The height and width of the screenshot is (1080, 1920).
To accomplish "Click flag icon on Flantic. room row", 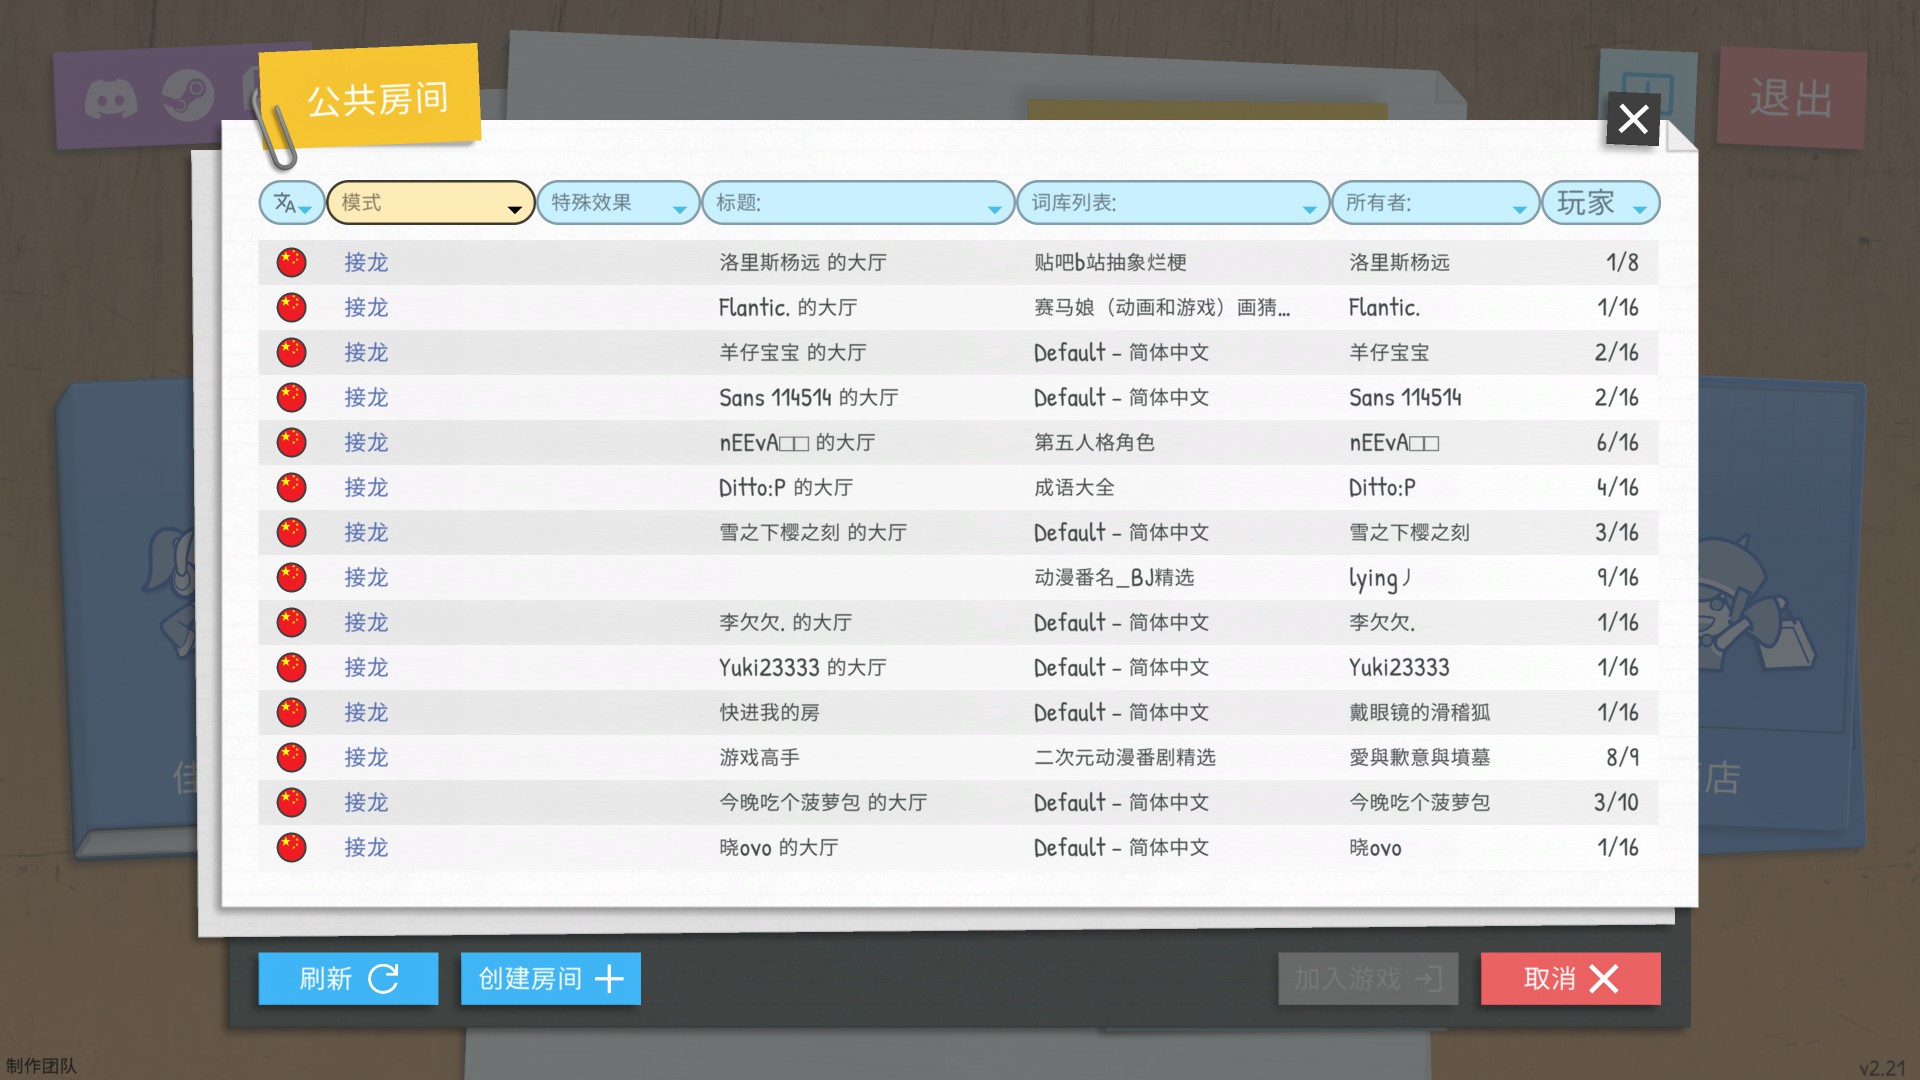I will pos(291,307).
